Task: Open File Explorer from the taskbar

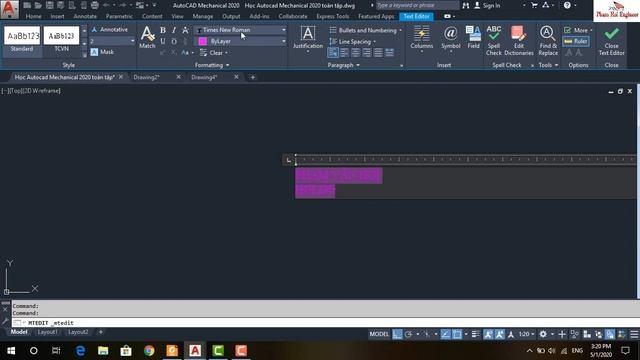Action: pyautogui.click(x=103, y=351)
